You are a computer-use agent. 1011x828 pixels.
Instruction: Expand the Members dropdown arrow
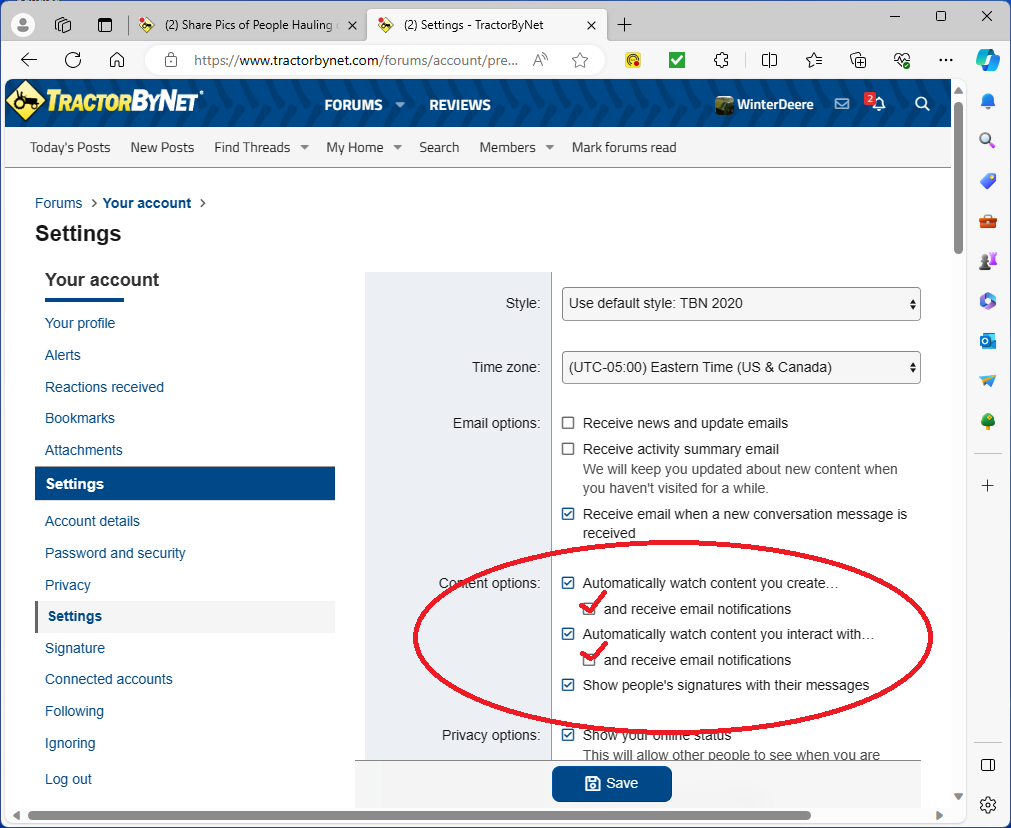click(549, 148)
